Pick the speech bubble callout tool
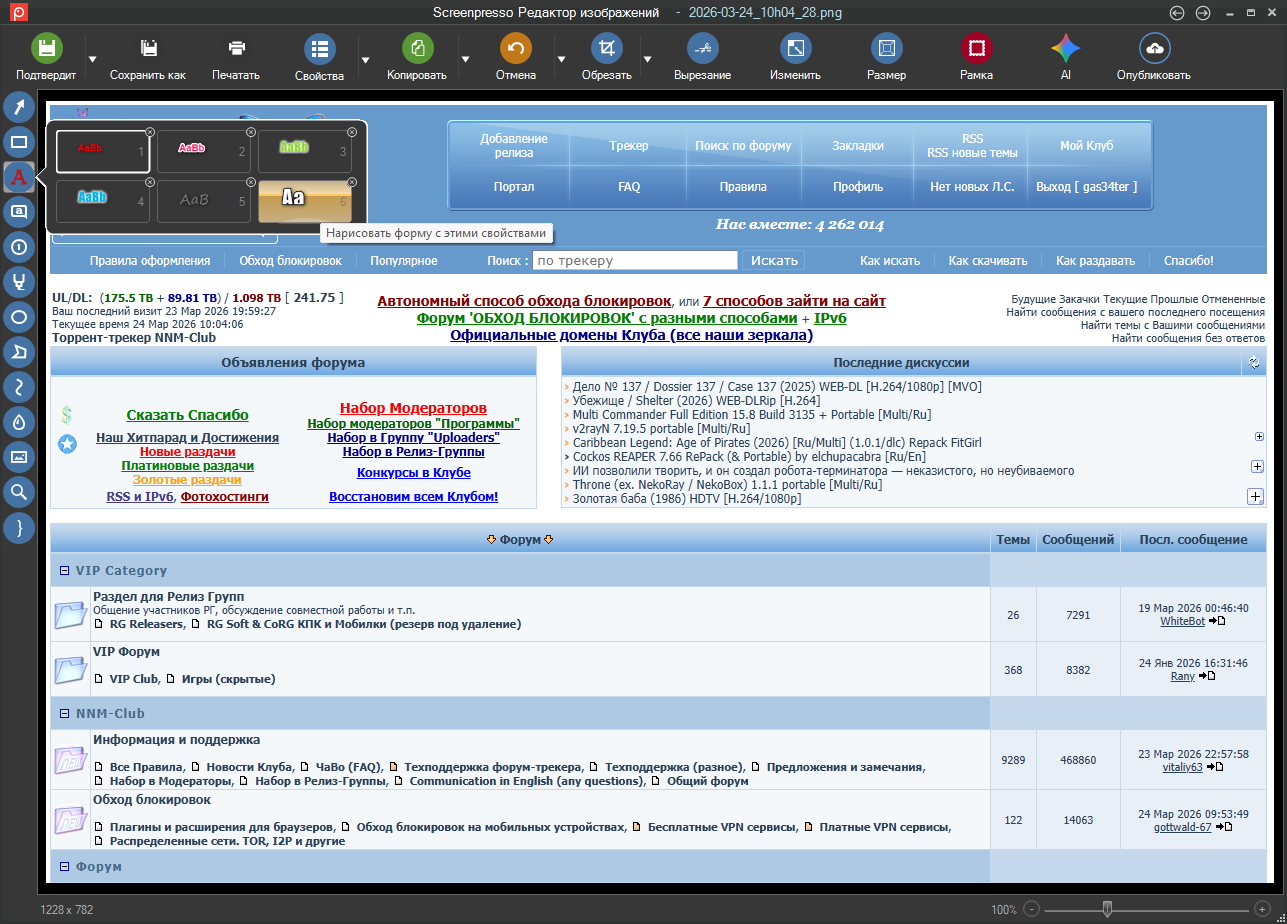Screen dimensions: 1287x924 19,211
